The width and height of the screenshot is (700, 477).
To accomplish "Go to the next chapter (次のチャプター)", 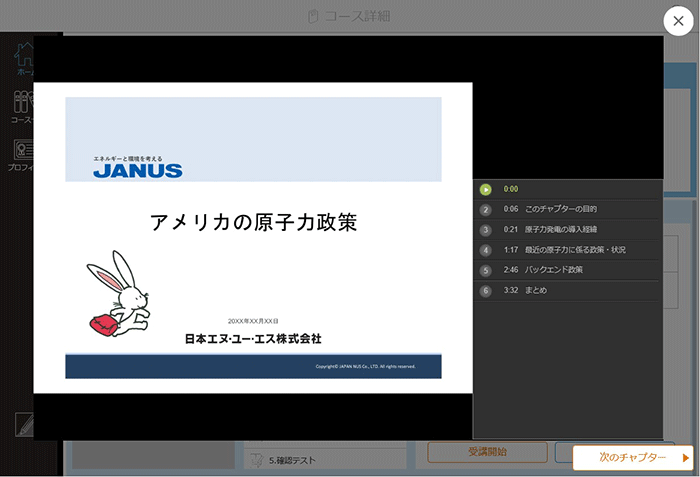I will (633, 457).
